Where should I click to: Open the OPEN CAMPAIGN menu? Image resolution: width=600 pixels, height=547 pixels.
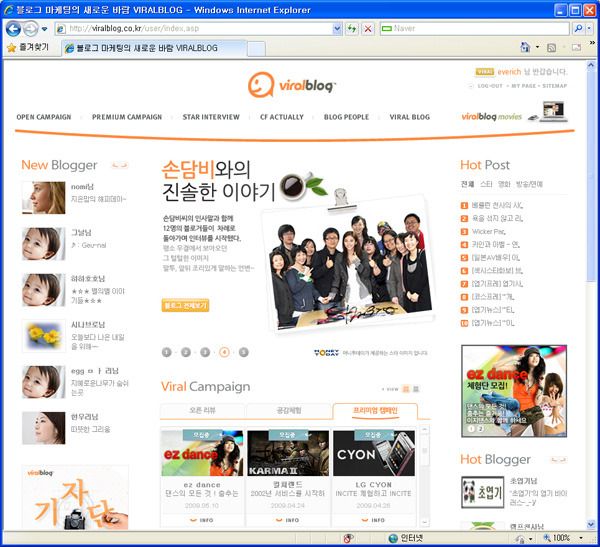click(x=44, y=117)
